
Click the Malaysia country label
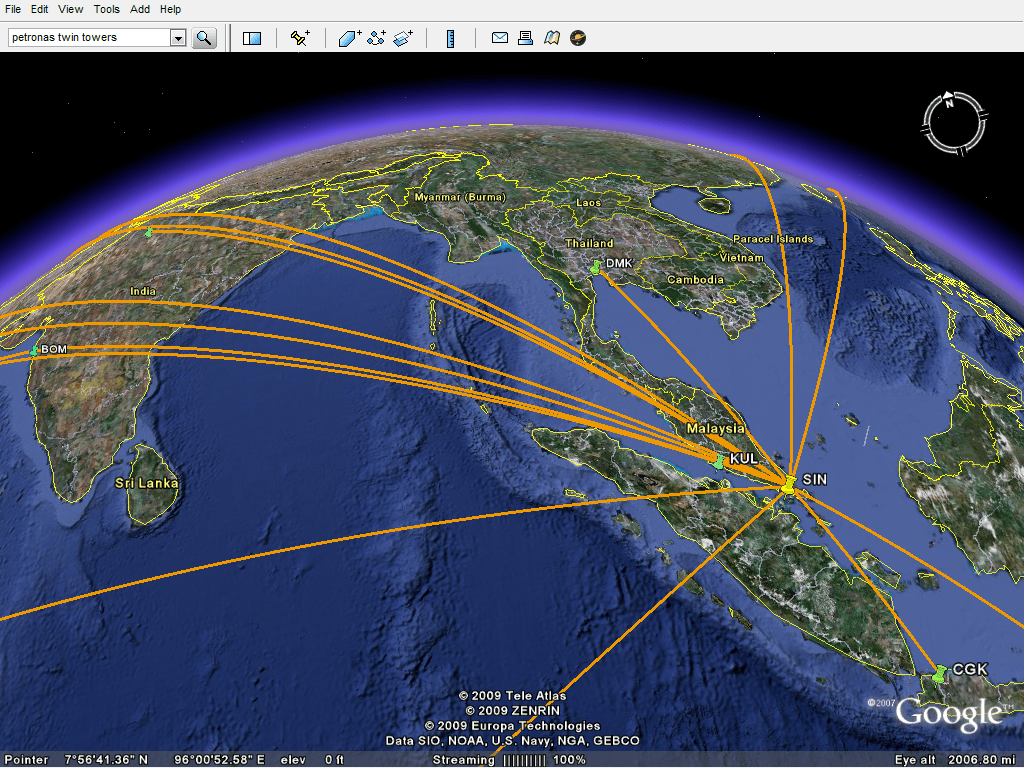(x=715, y=428)
